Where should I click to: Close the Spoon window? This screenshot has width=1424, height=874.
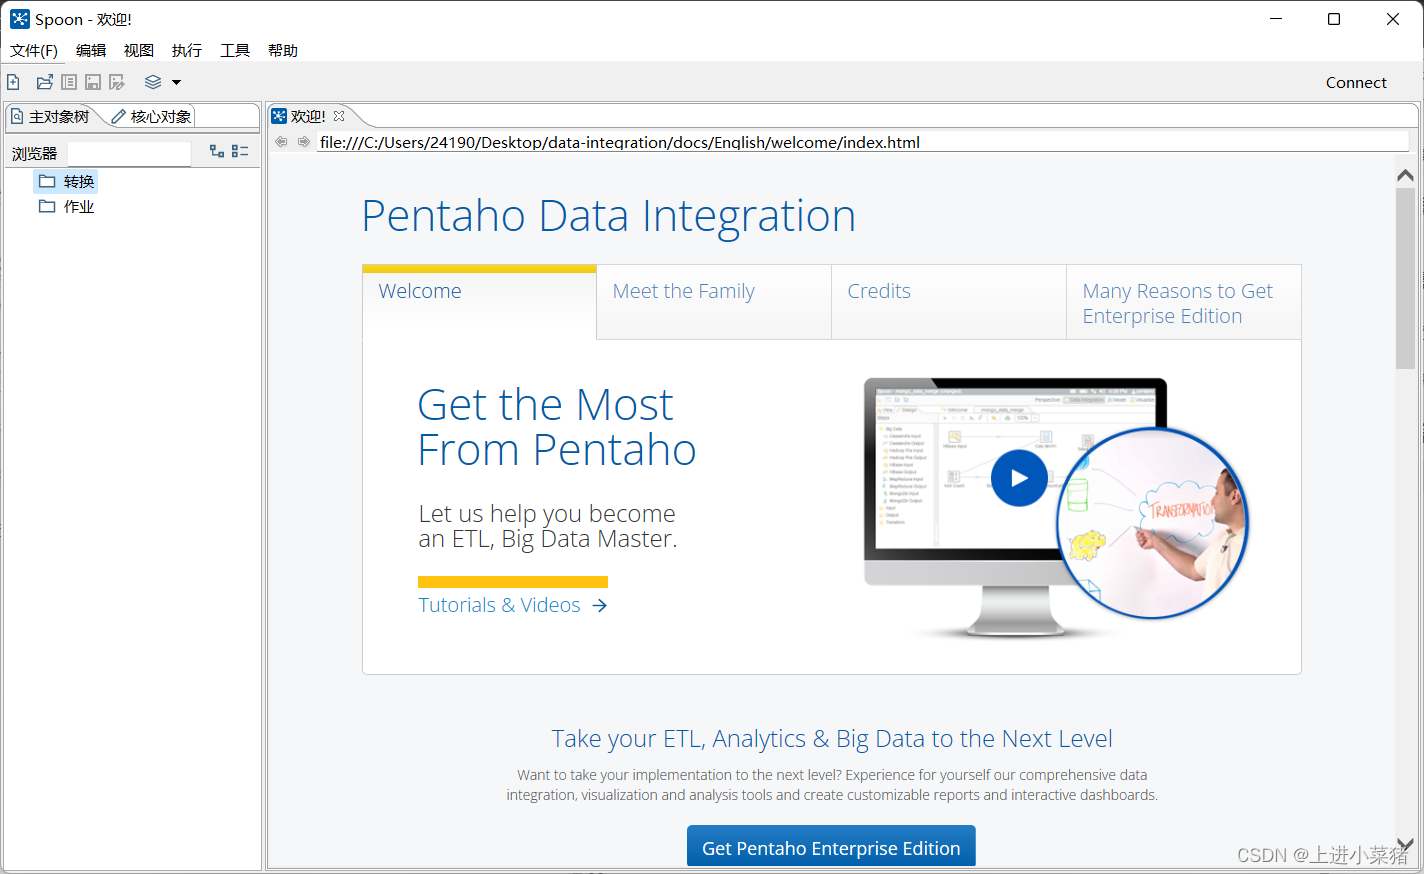click(1393, 19)
